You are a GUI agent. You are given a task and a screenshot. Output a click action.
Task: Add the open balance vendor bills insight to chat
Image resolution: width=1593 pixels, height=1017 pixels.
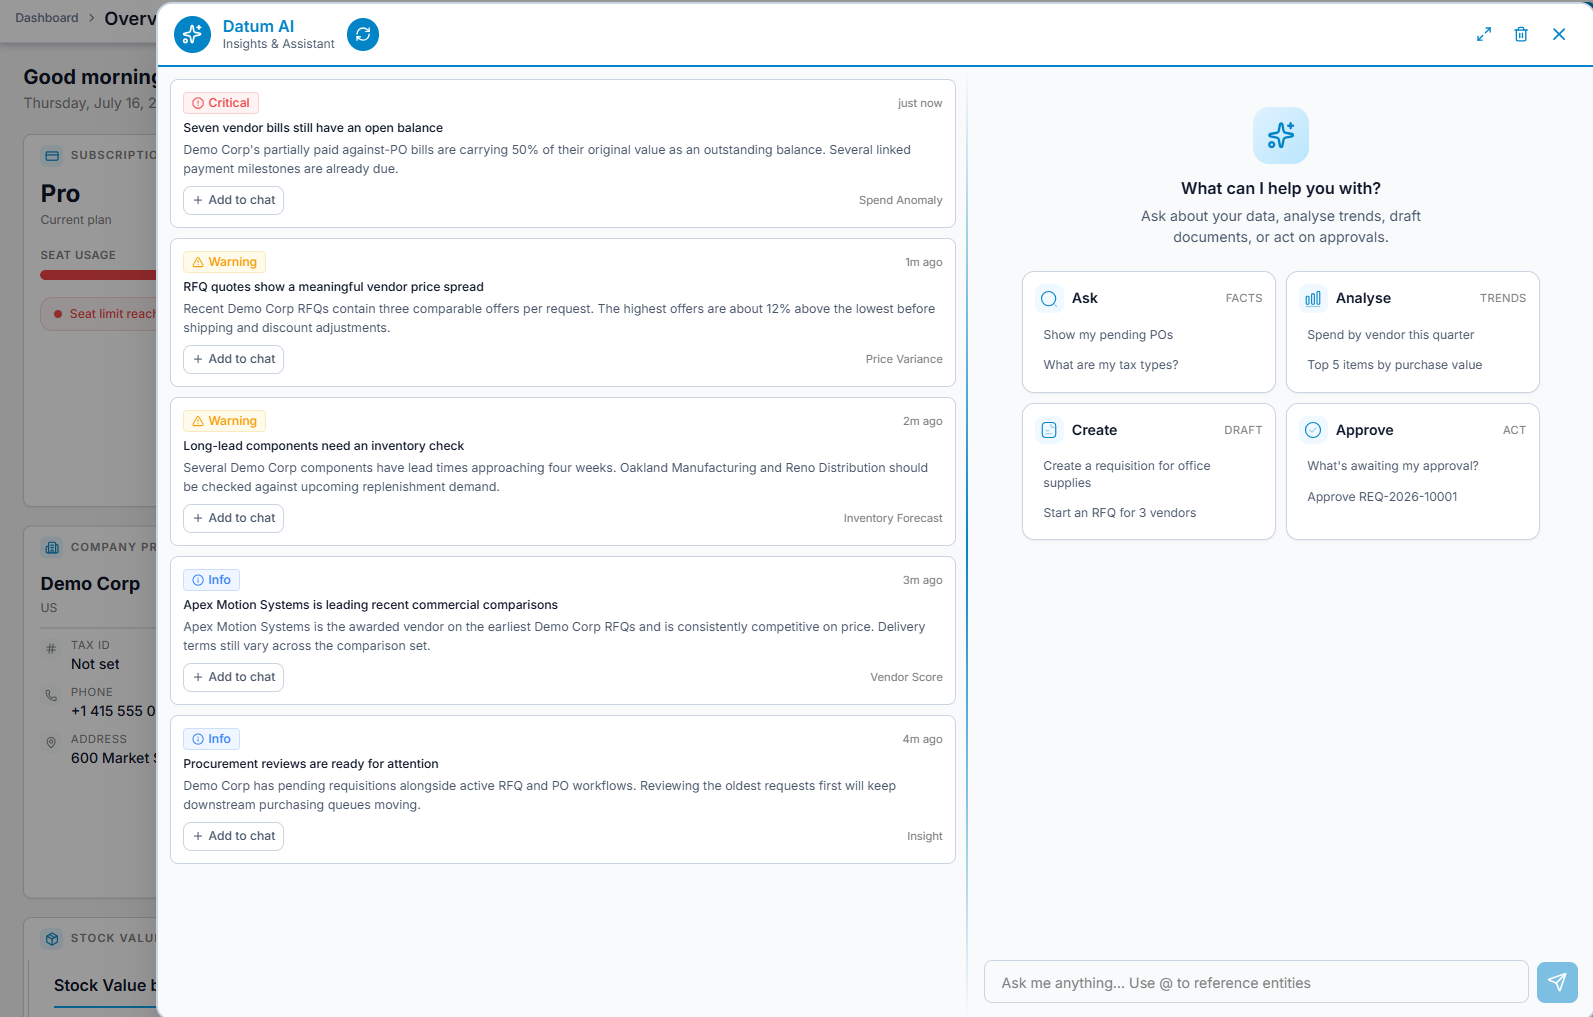coord(233,200)
